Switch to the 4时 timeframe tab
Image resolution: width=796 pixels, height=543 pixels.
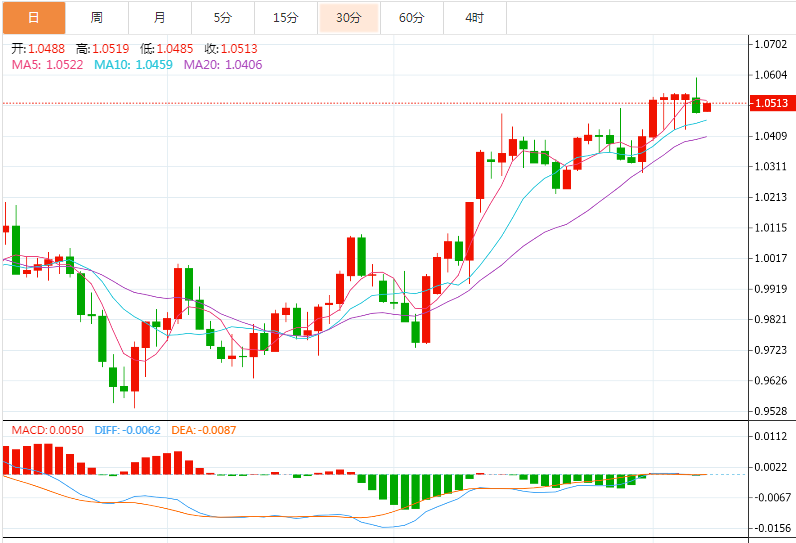(x=474, y=18)
